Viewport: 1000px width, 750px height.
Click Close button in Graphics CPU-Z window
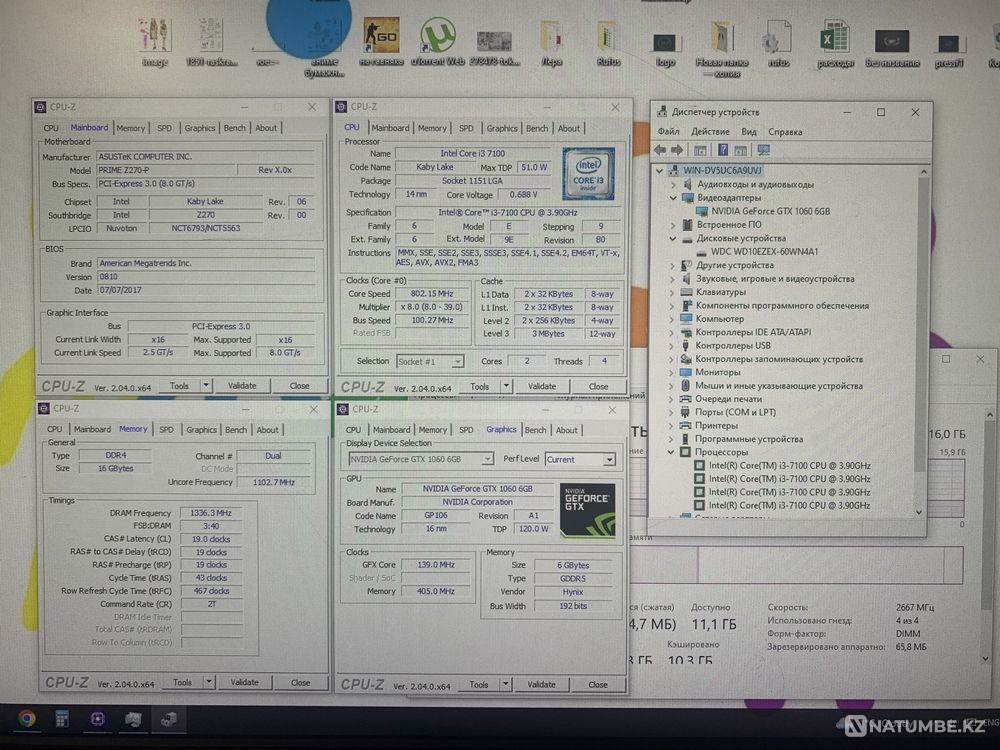point(598,684)
